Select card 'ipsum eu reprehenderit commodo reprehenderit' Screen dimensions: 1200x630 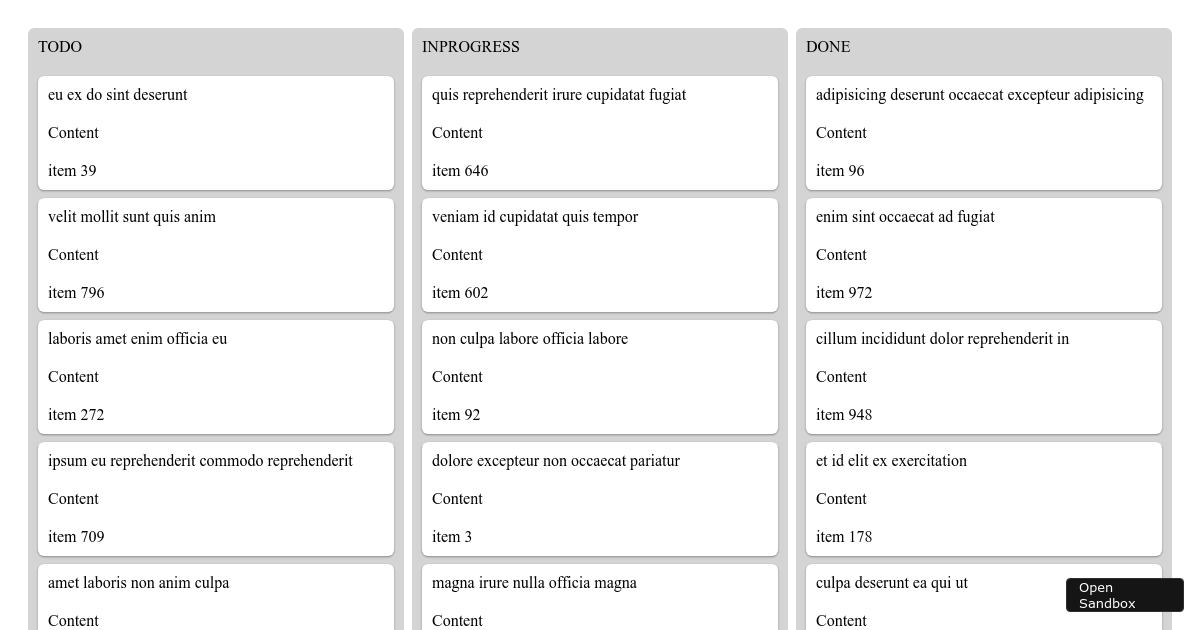(x=216, y=498)
